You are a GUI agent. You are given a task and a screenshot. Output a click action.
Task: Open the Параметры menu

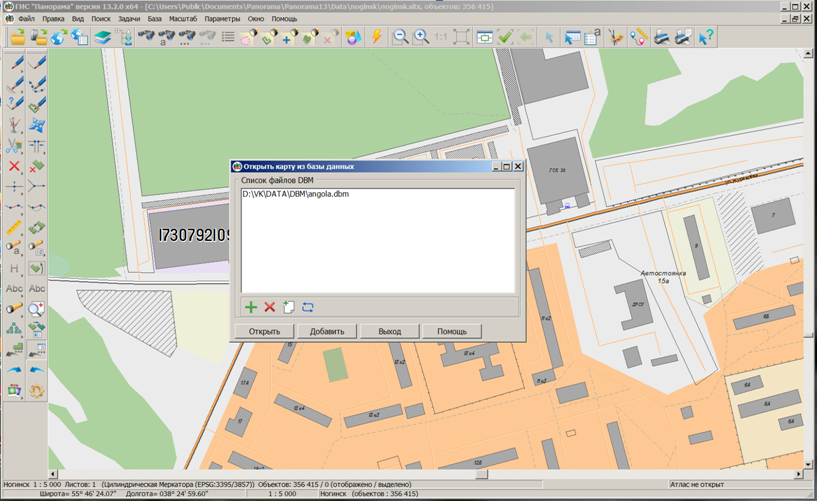[x=222, y=18]
